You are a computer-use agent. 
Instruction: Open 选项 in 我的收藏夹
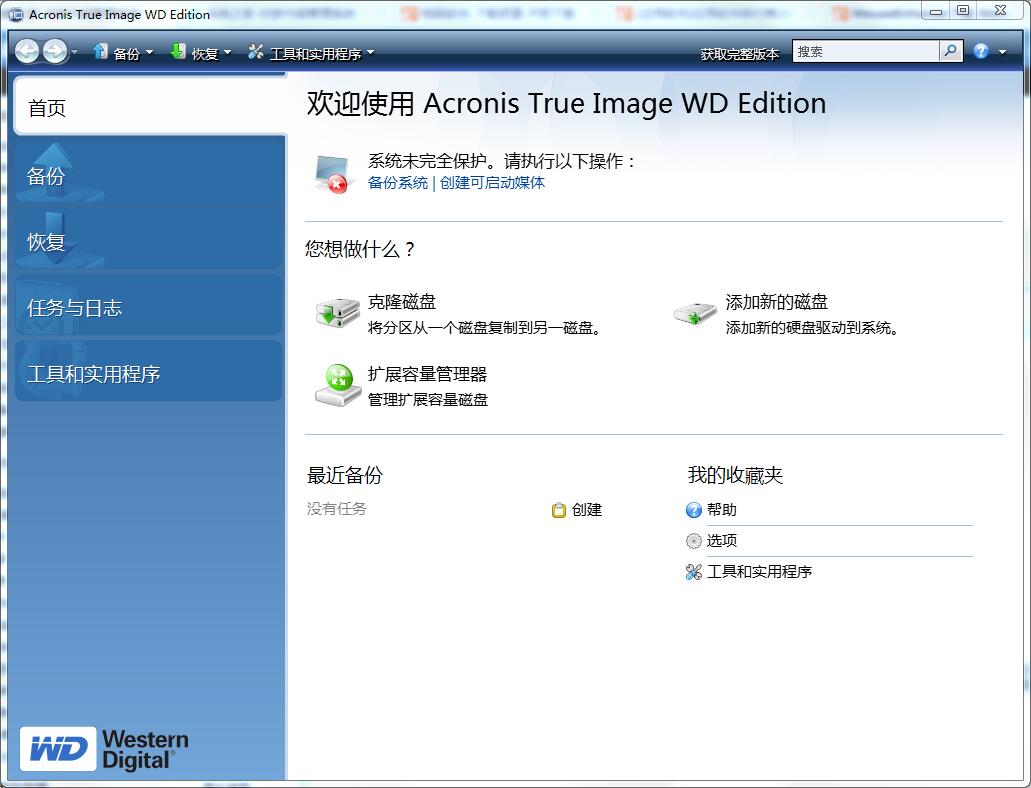pyautogui.click(x=721, y=541)
